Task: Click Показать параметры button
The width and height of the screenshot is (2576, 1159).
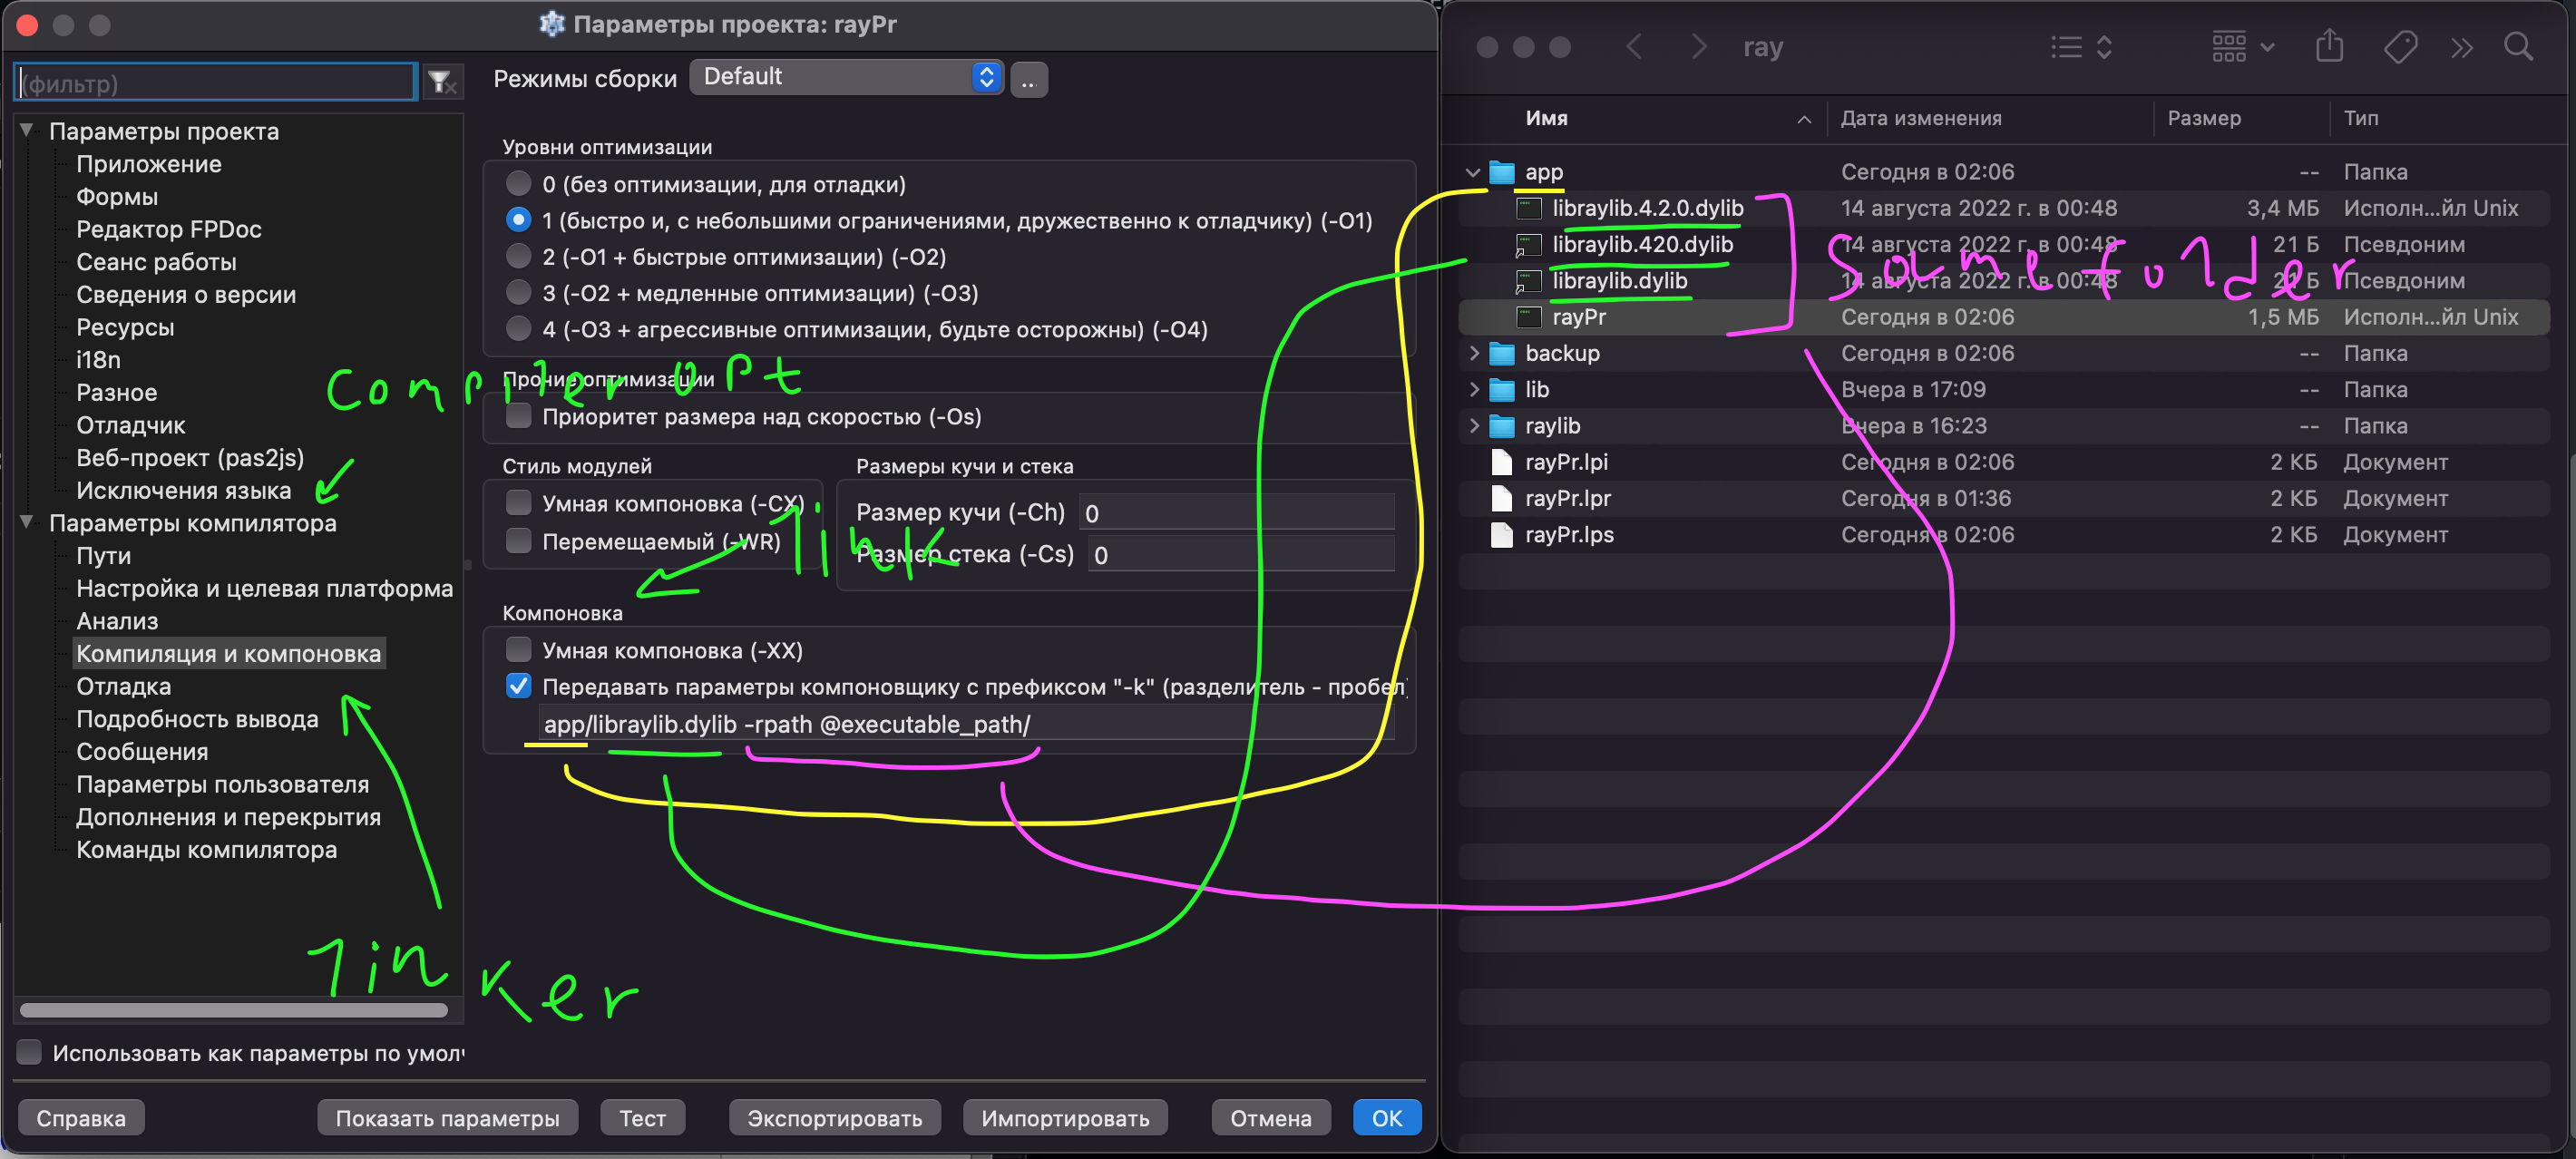Action: [x=447, y=1118]
